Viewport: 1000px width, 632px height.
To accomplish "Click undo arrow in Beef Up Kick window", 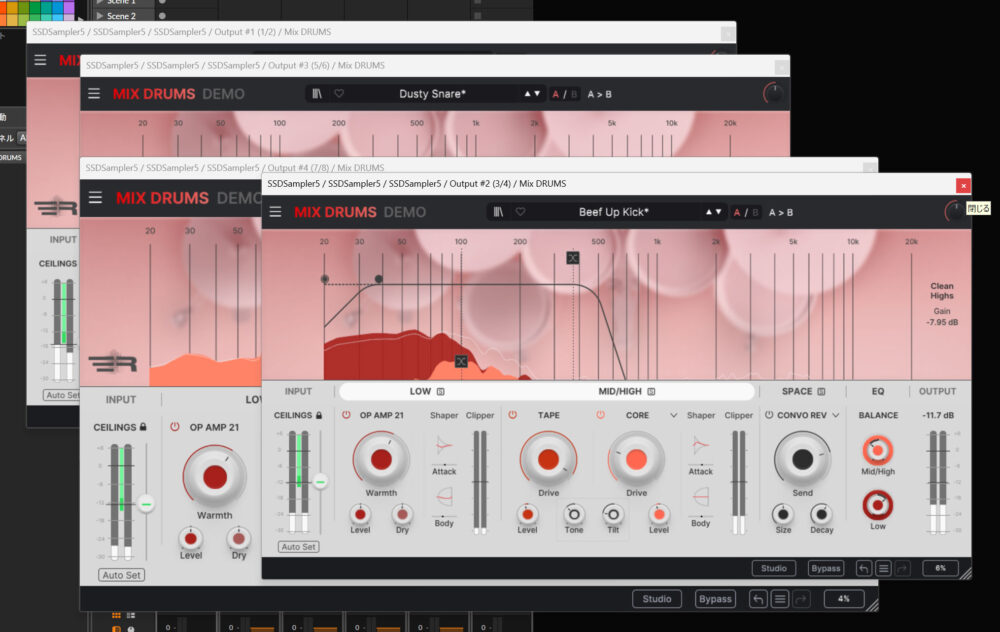I will pos(864,568).
